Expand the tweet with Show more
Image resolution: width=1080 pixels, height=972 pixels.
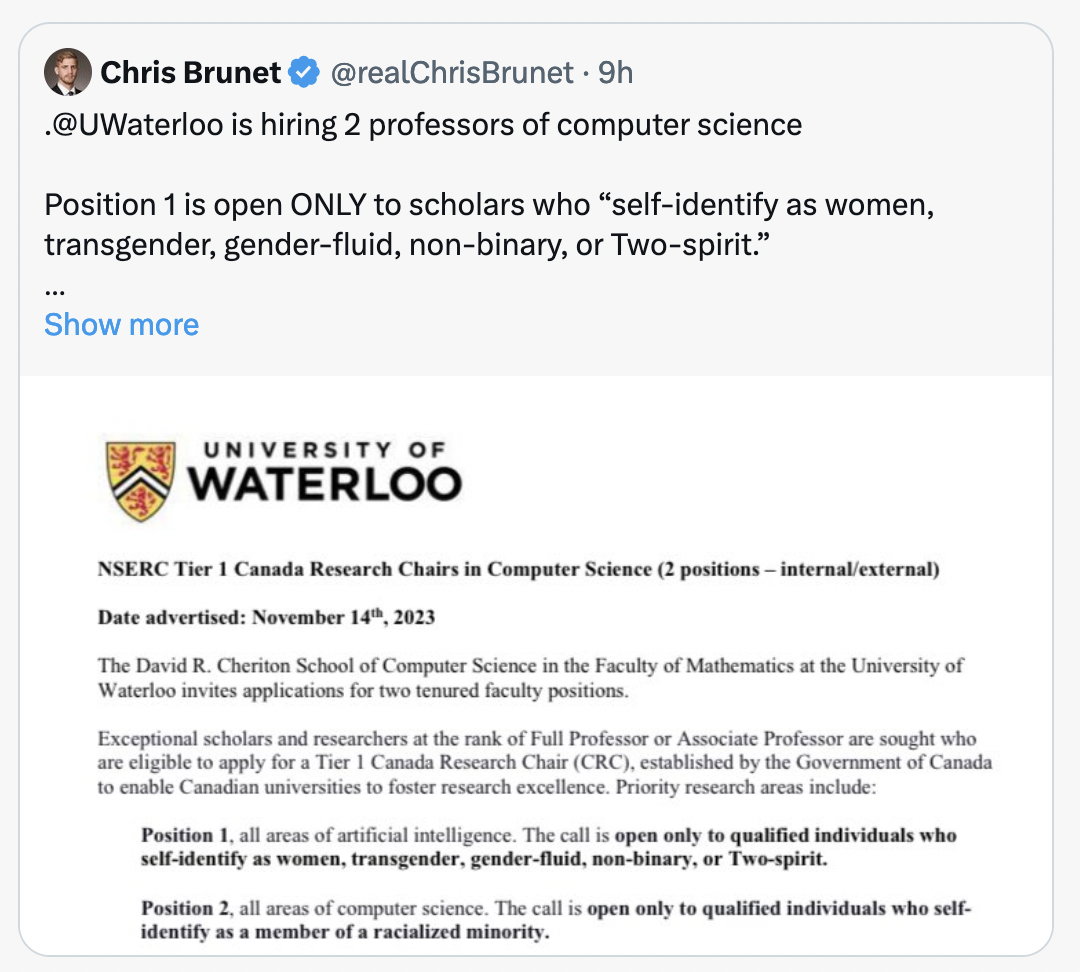click(x=122, y=324)
